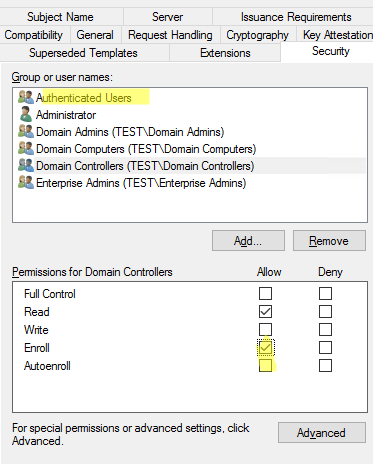Click the Write permission label
373x464 pixels.
[x=36, y=330]
